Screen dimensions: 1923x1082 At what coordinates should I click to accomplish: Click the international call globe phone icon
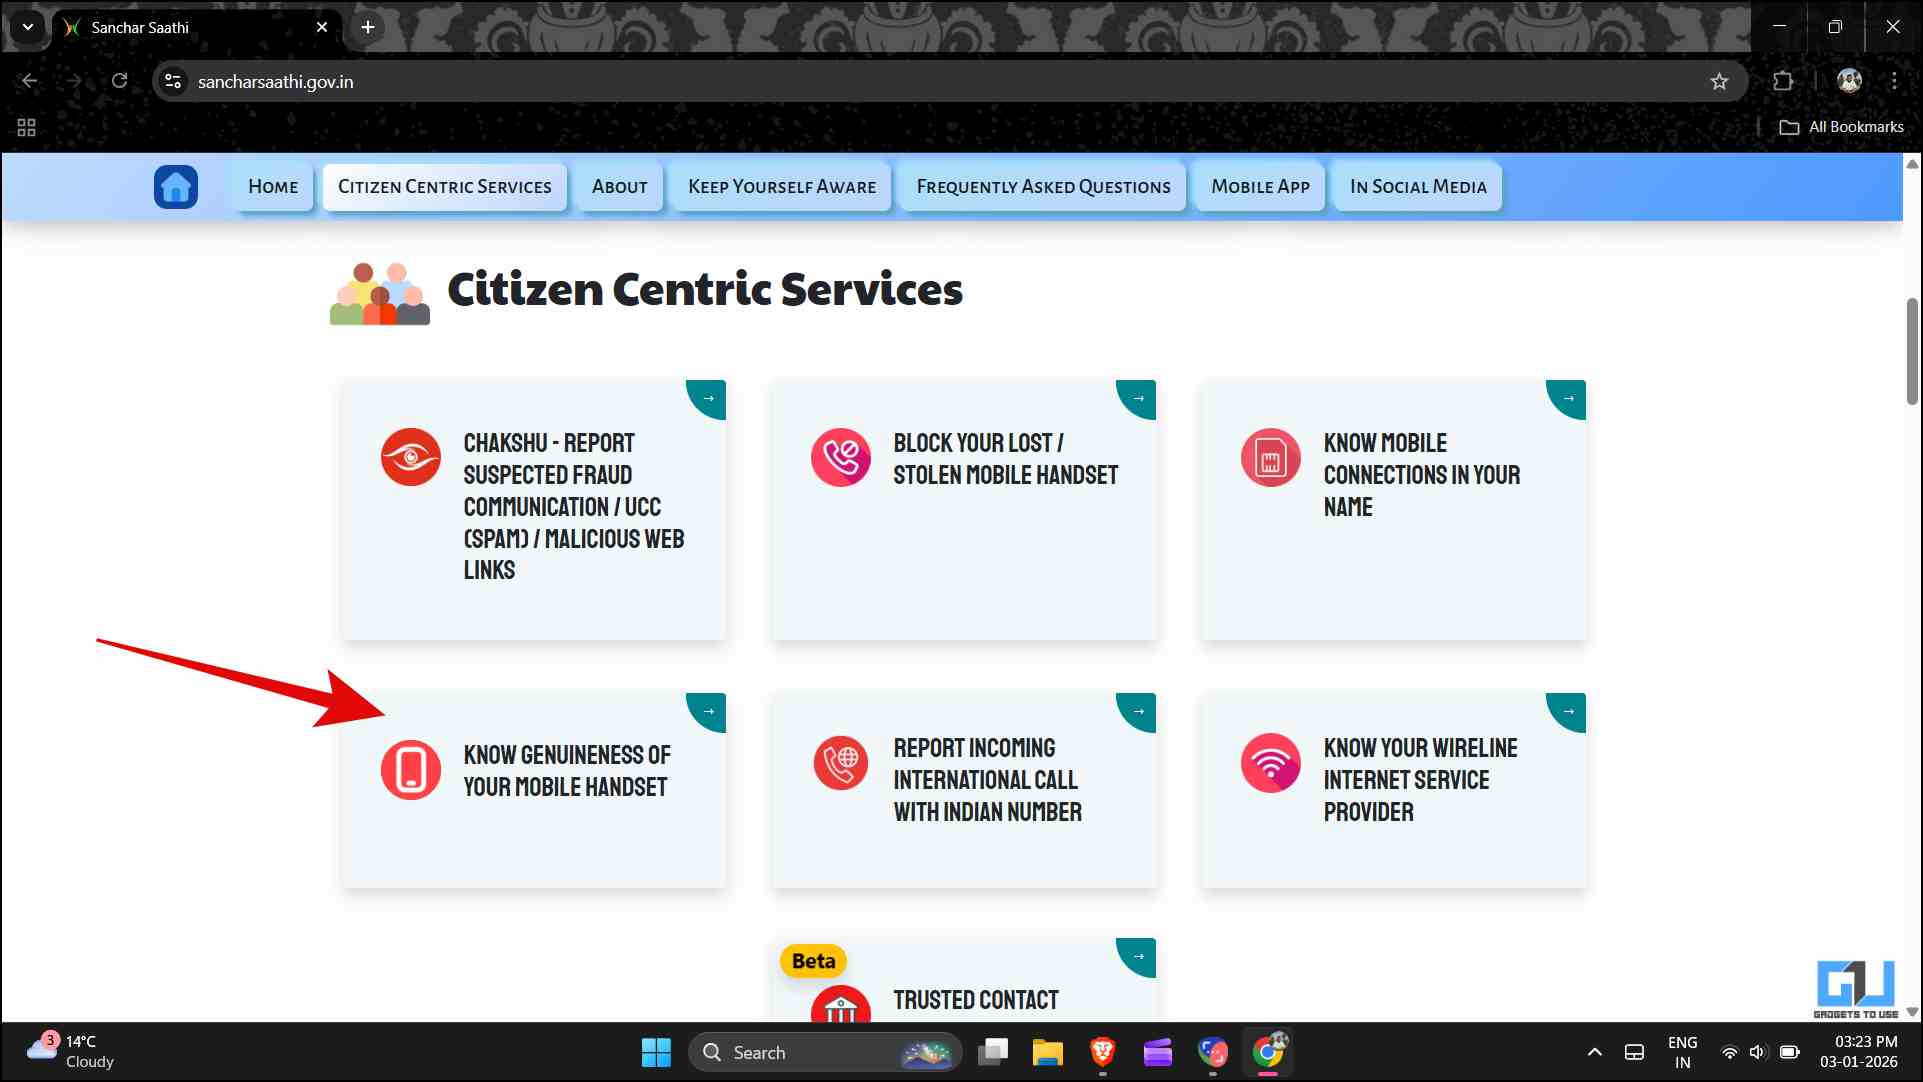pyautogui.click(x=840, y=763)
